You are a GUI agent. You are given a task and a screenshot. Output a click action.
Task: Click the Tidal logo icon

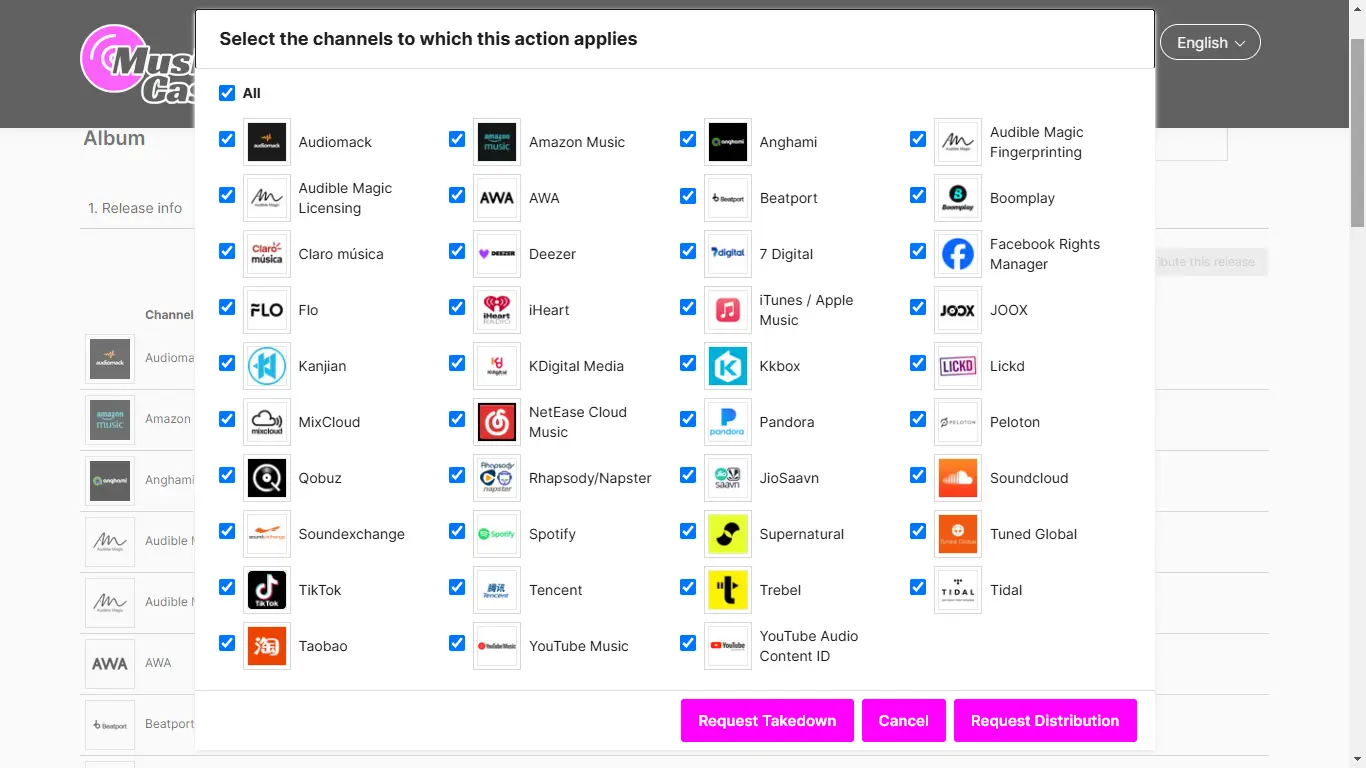tap(958, 590)
